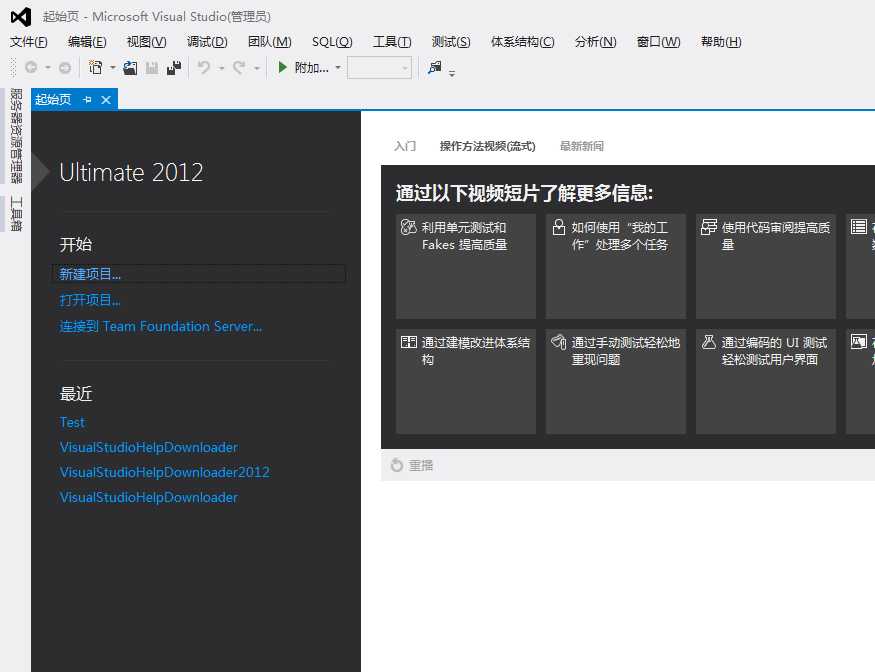Open last VisualStudioHelpDownloader recent project
Image resolution: width=875 pixels, height=672 pixels.
[x=148, y=497]
